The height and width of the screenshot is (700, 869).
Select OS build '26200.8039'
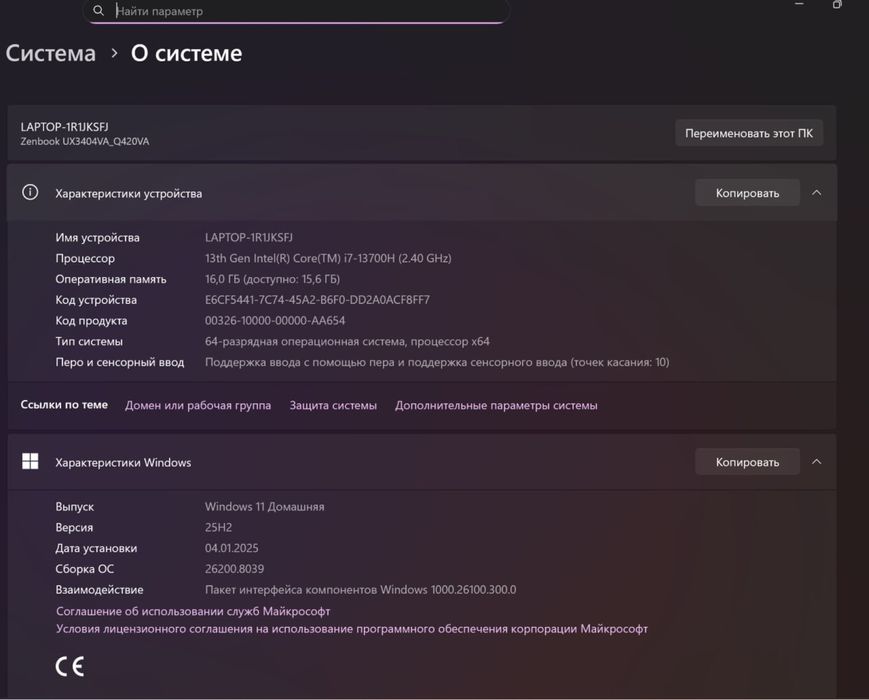click(x=234, y=569)
